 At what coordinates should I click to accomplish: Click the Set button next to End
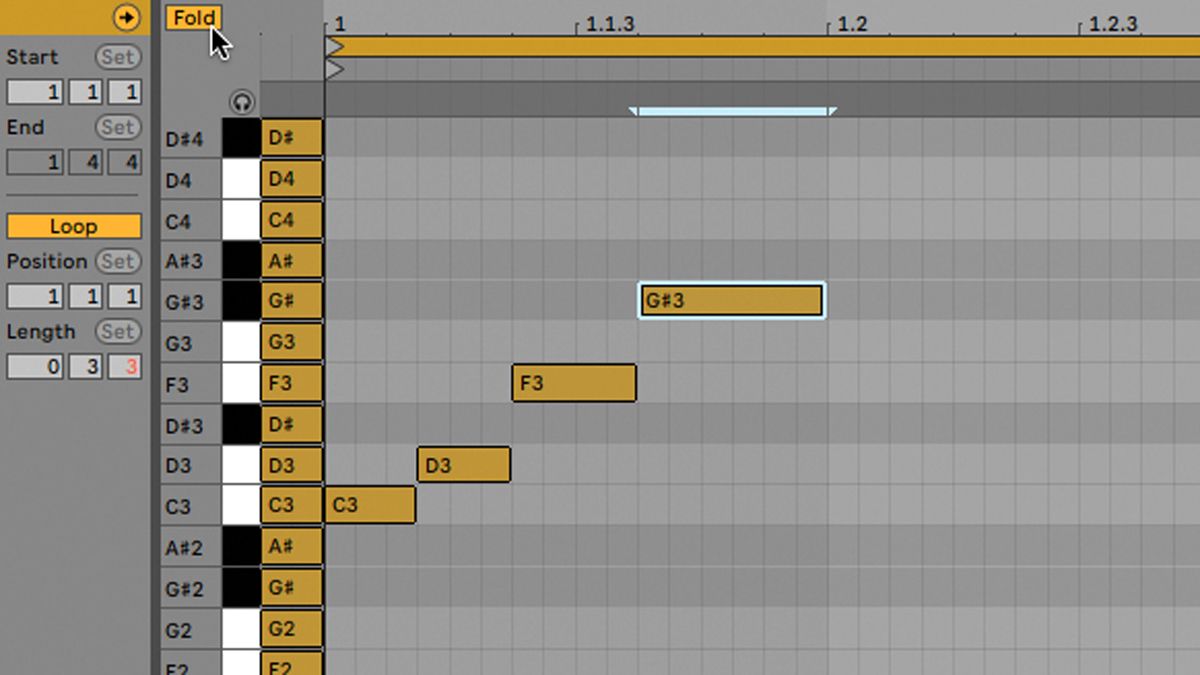(x=118, y=127)
